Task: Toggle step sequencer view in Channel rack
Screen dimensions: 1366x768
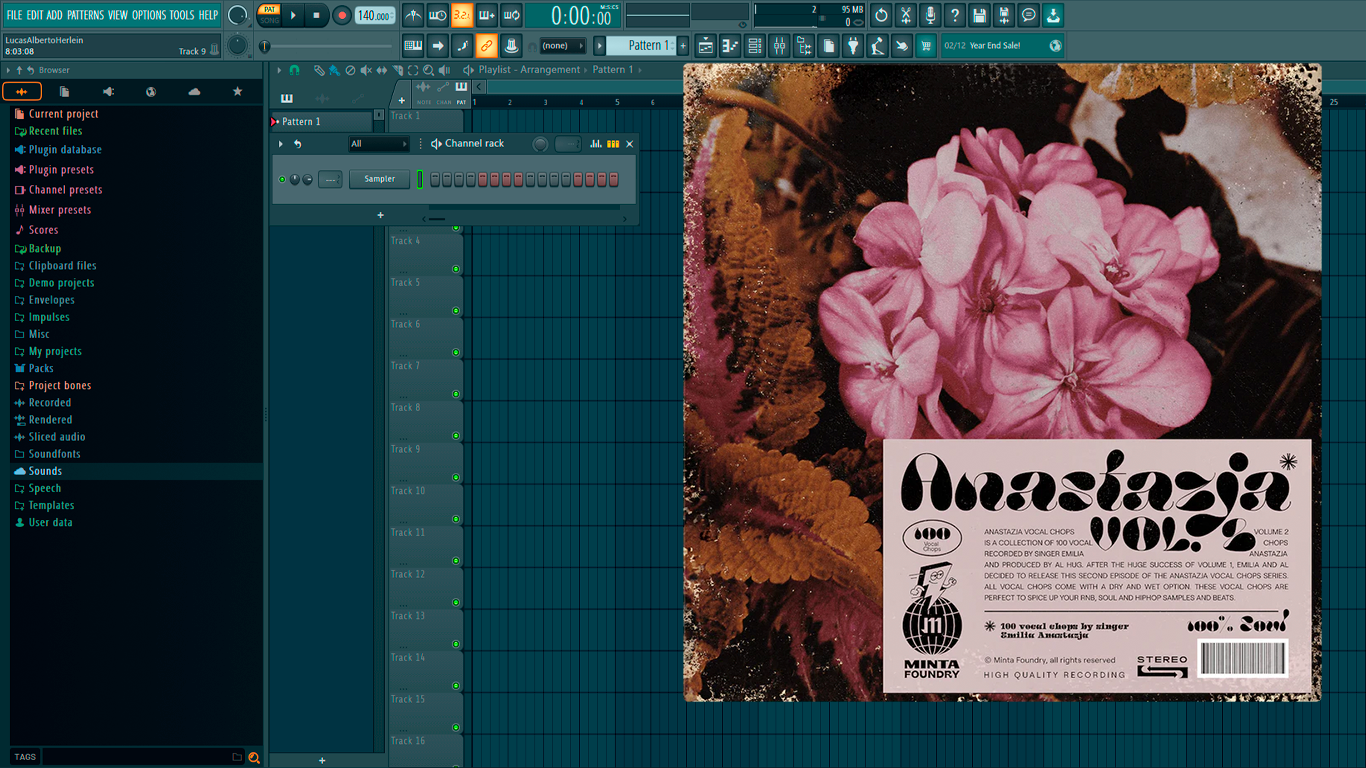Action: tap(613, 144)
